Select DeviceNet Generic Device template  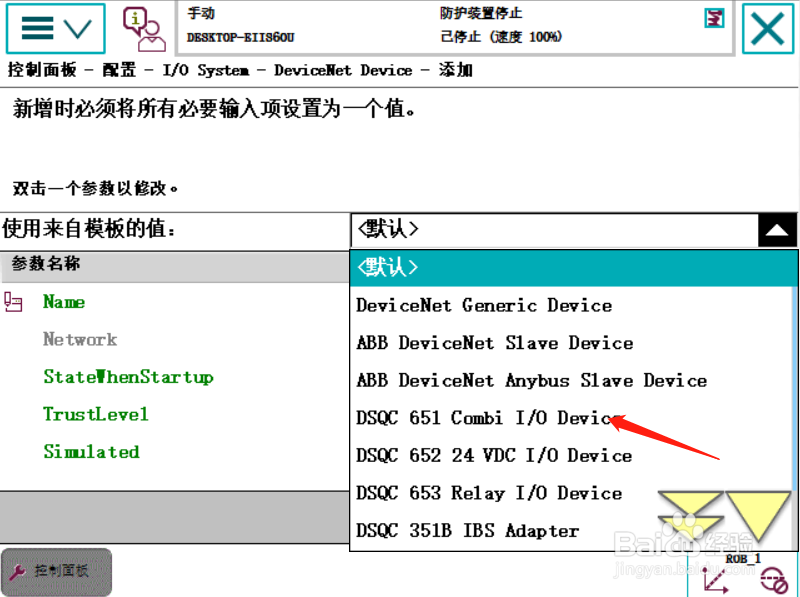click(x=484, y=305)
